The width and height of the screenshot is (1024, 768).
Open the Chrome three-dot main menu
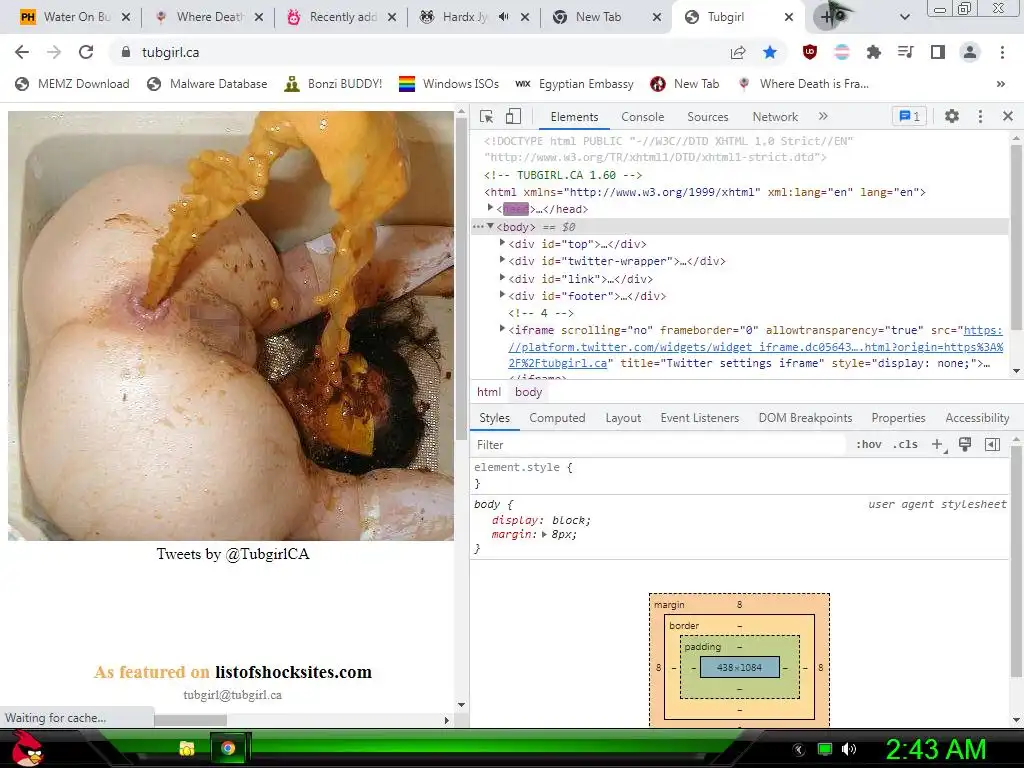coord(1002,52)
